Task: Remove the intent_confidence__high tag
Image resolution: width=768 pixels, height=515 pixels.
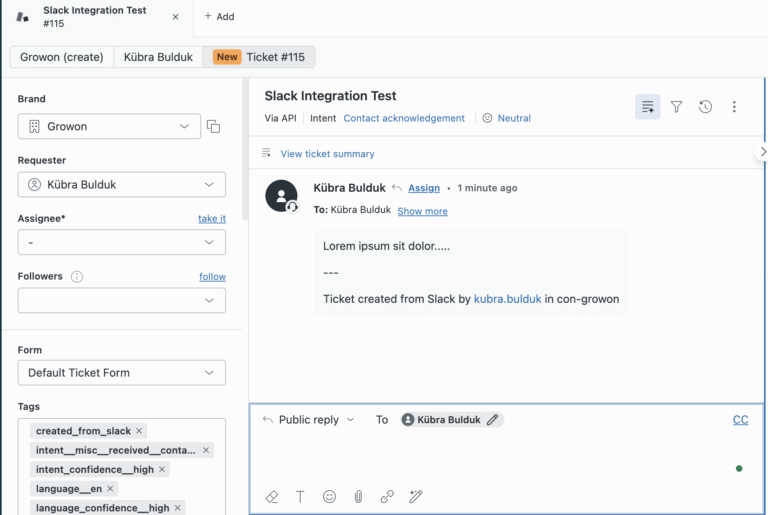Action: pos(162,469)
